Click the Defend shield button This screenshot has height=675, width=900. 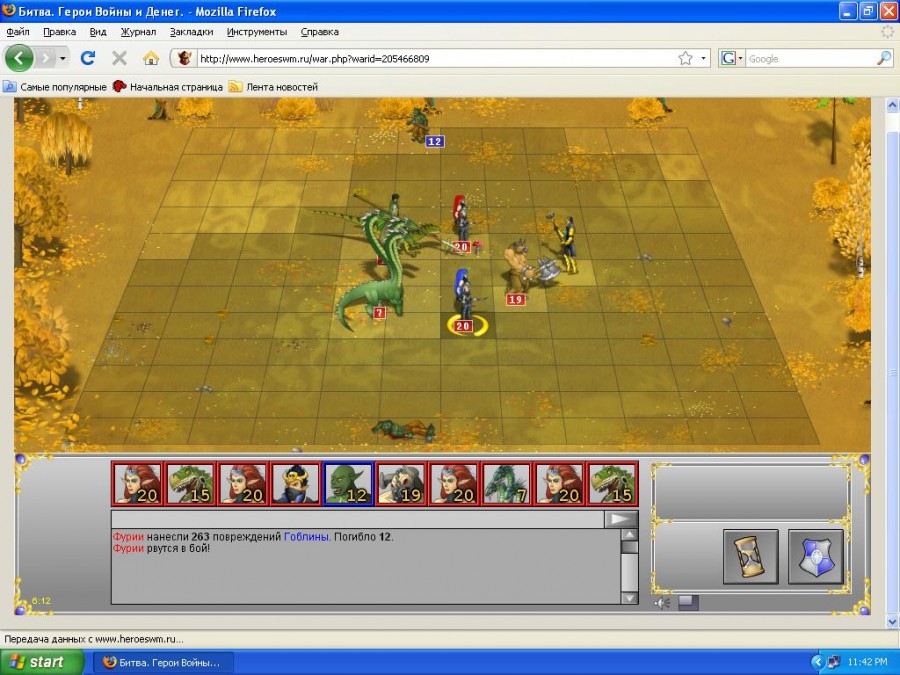(x=816, y=557)
